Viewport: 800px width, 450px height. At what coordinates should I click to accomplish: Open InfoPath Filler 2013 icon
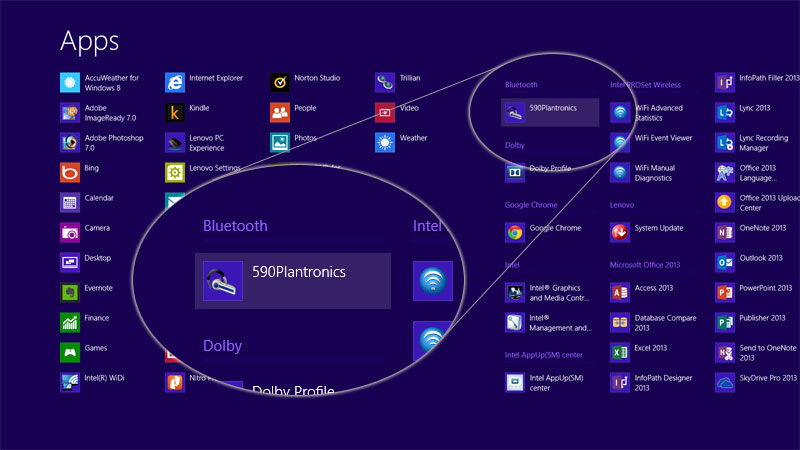[x=725, y=83]
